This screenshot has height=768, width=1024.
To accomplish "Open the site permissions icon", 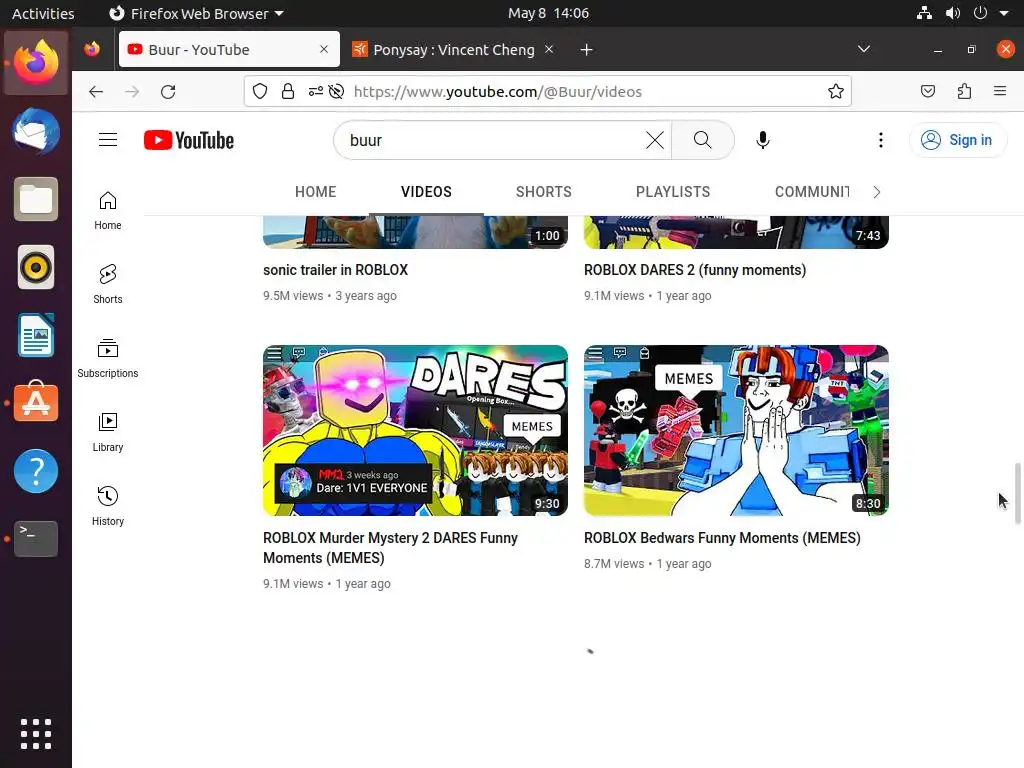I will 316,91.
